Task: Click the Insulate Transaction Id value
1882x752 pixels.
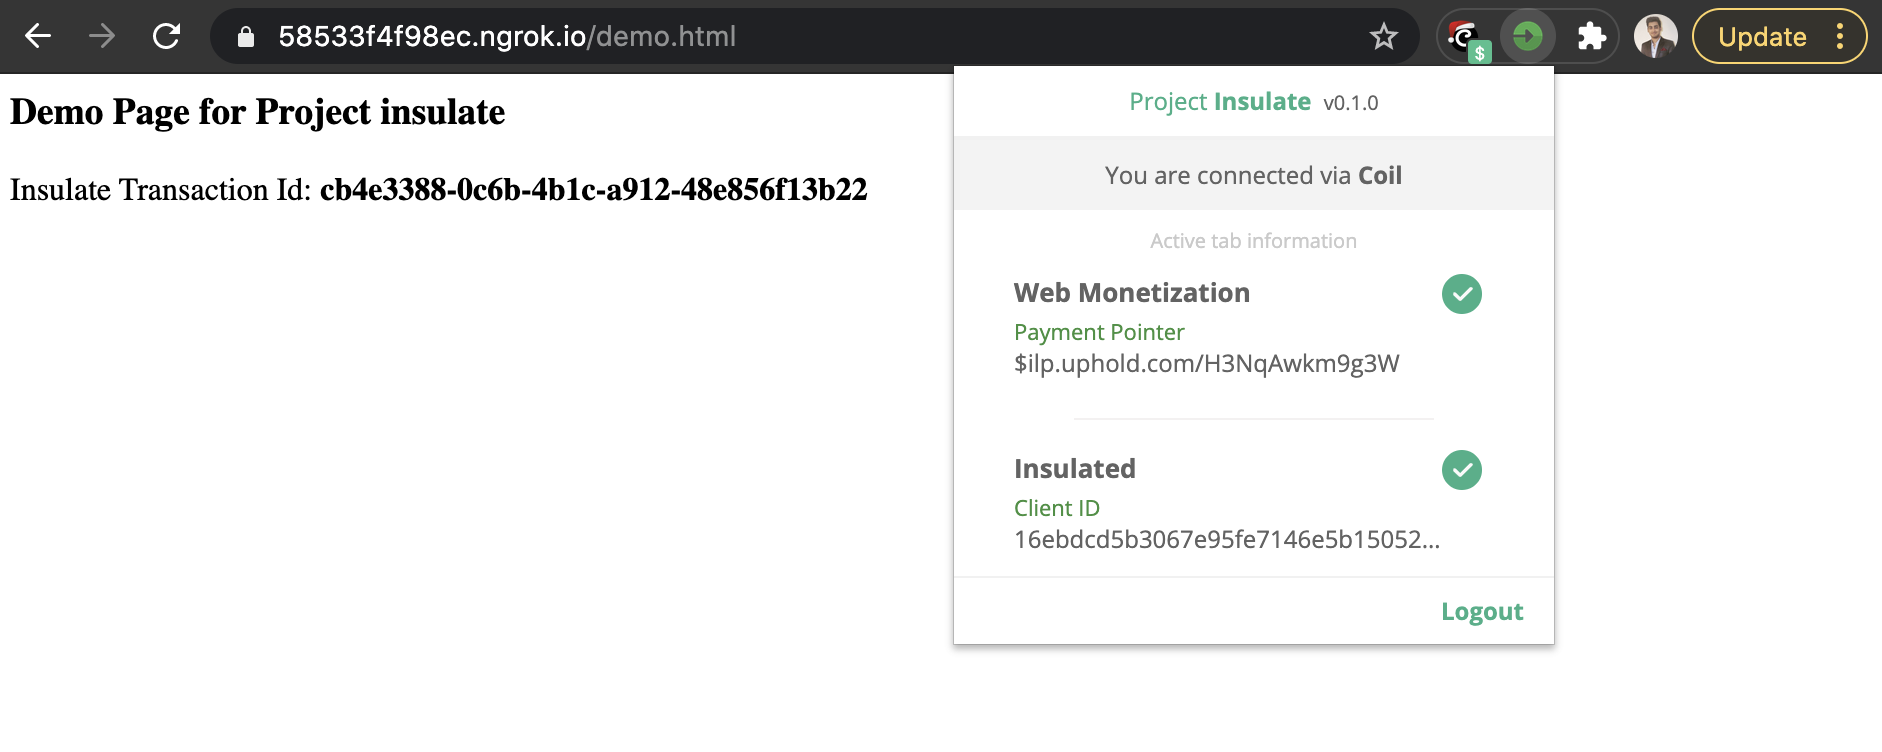Action: (x=593, y=190)
